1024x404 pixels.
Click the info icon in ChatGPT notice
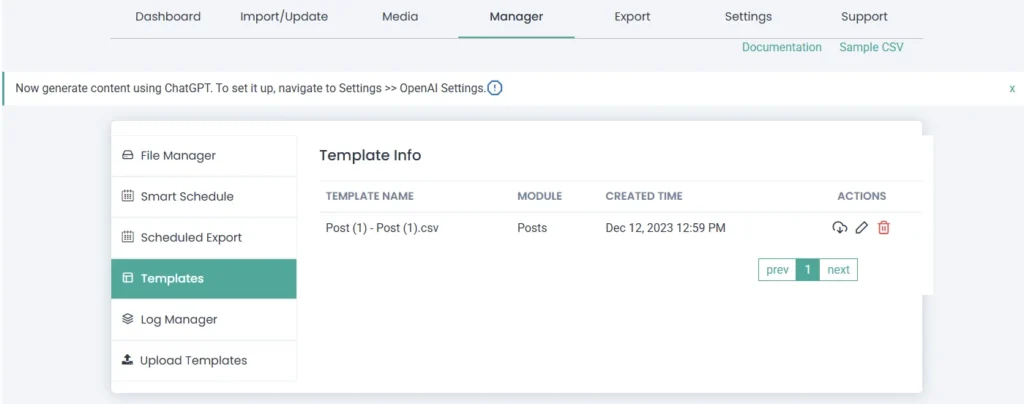(x=495, y=88)
